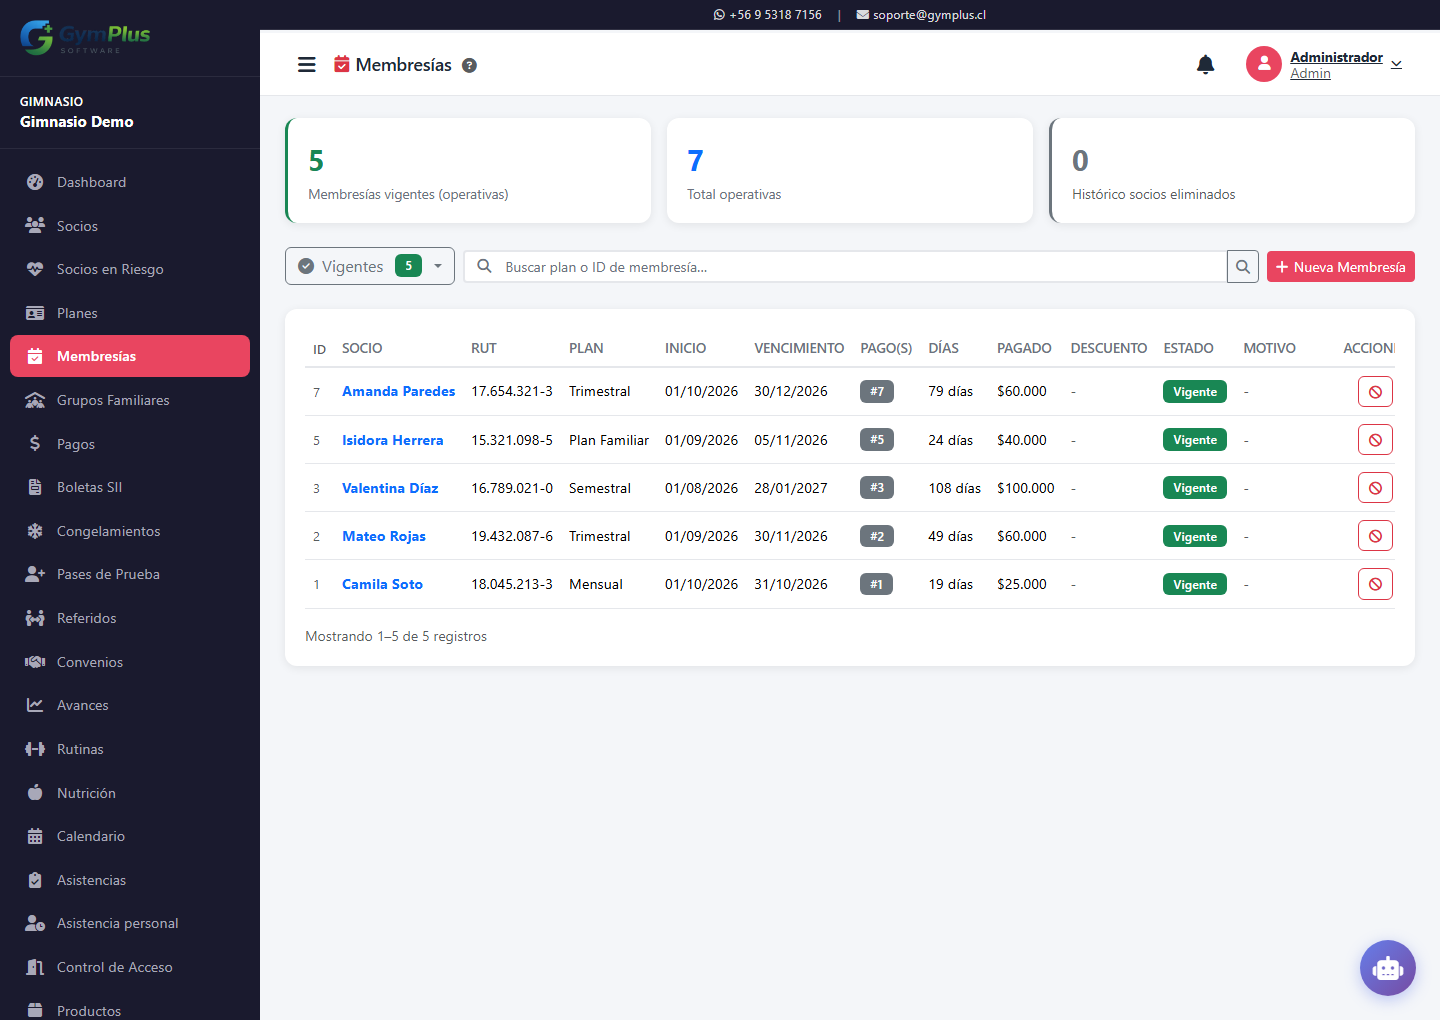
Task: Open payment badge #5
Action: coord(877,439)
